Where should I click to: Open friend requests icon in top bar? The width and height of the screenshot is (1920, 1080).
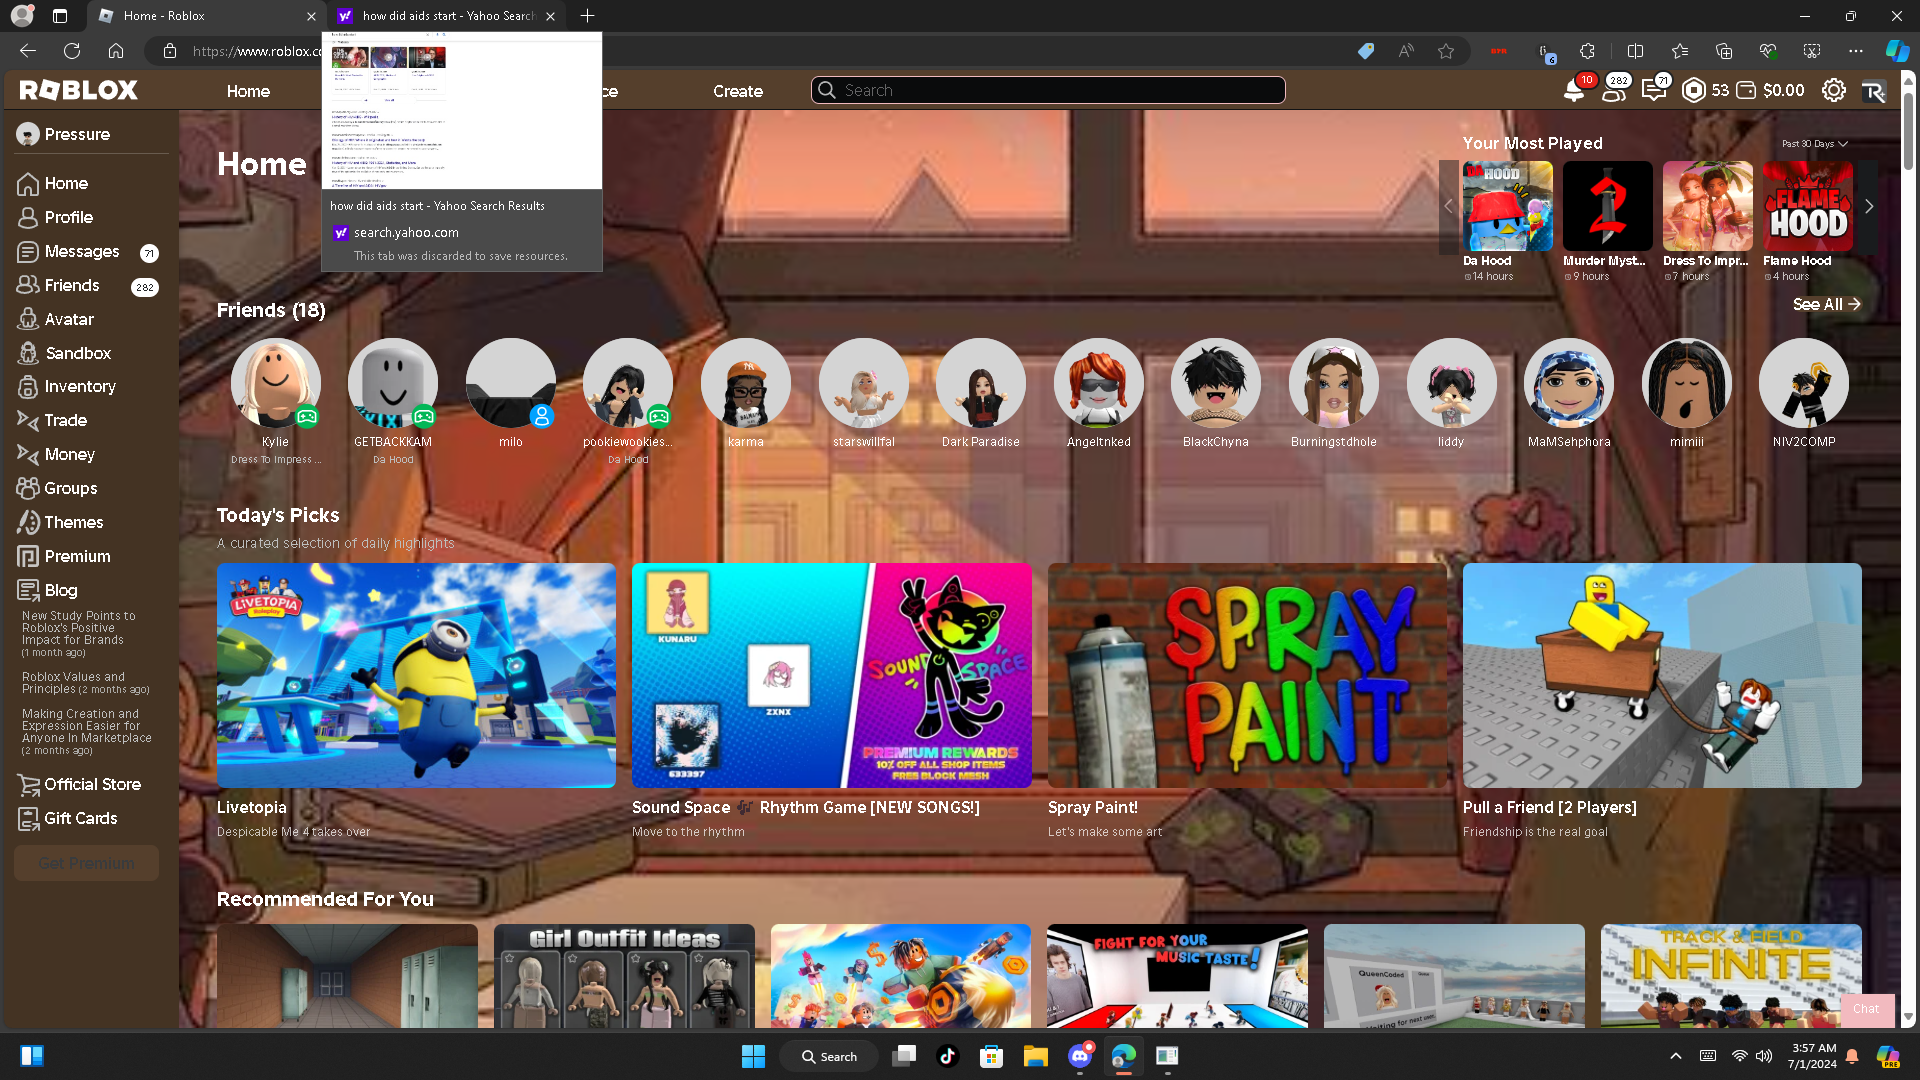tap(1614, 90)
